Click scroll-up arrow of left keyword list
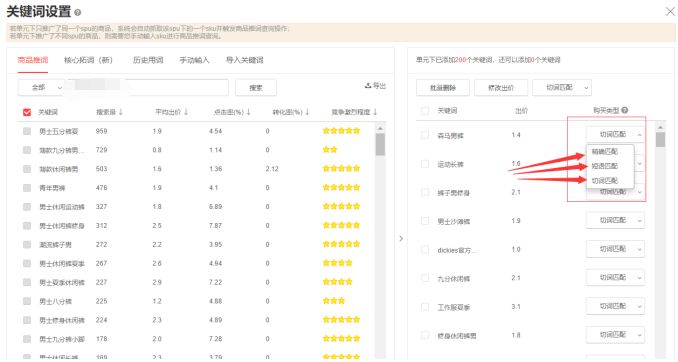 380,128
